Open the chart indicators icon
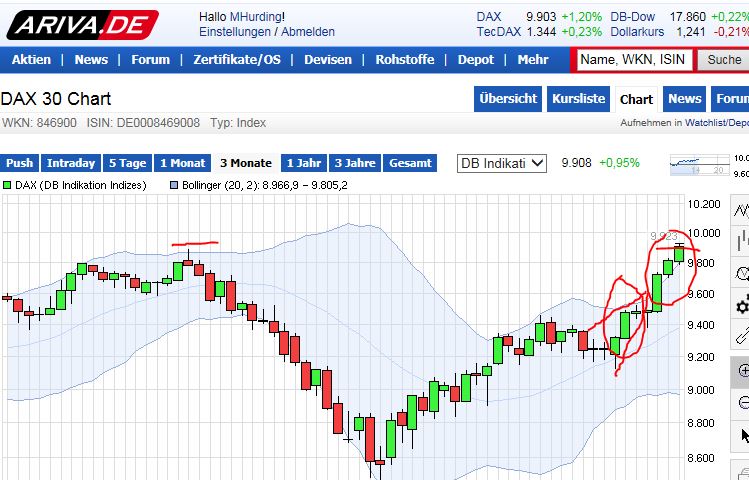Image resolution: width=749 pixels, height=480 pixels. pos(741,273)
